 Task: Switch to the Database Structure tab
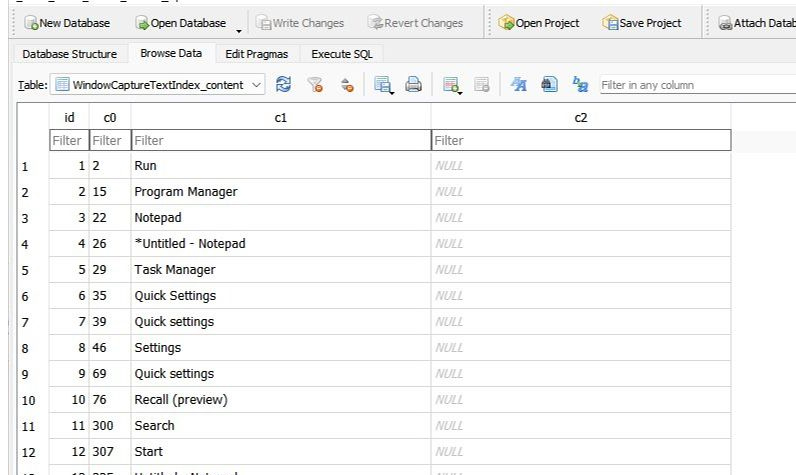69,54
